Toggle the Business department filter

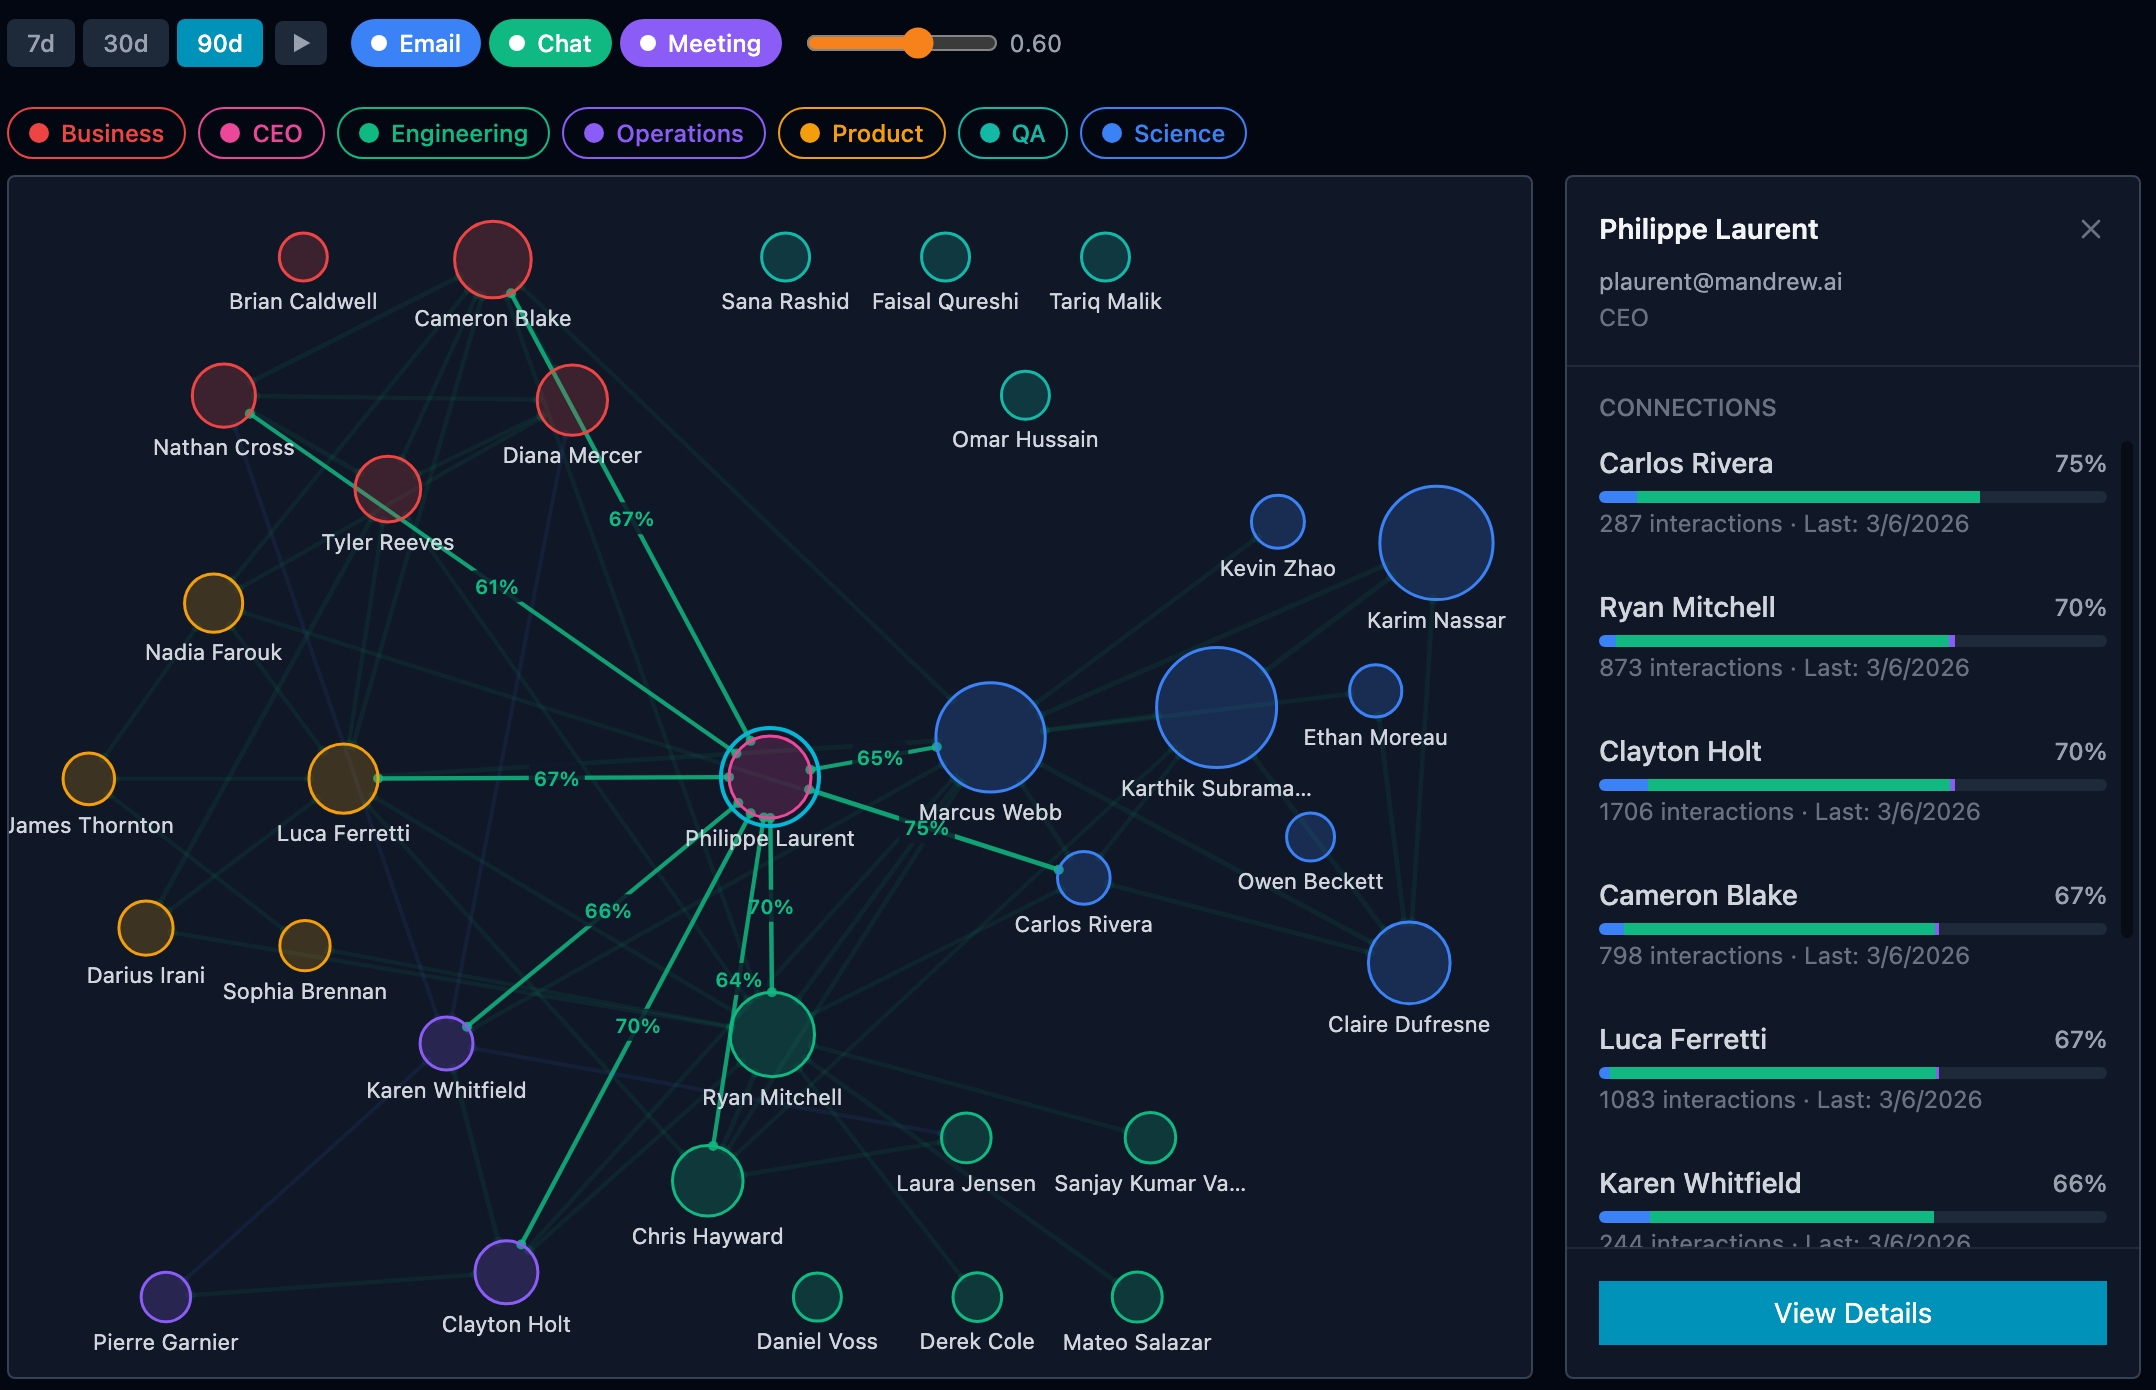[x=96, y=133]
